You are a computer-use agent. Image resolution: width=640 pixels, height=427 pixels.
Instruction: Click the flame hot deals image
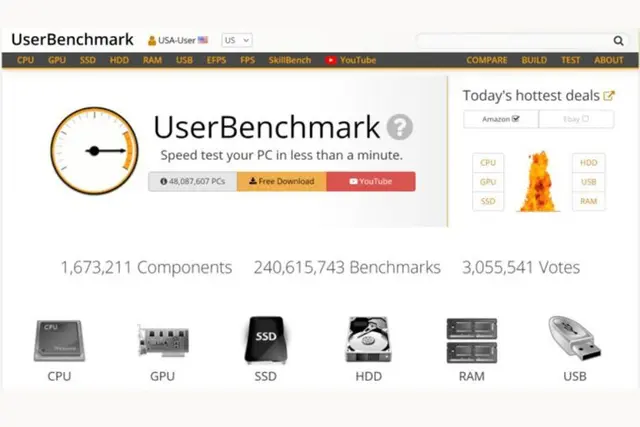point(538,181)
